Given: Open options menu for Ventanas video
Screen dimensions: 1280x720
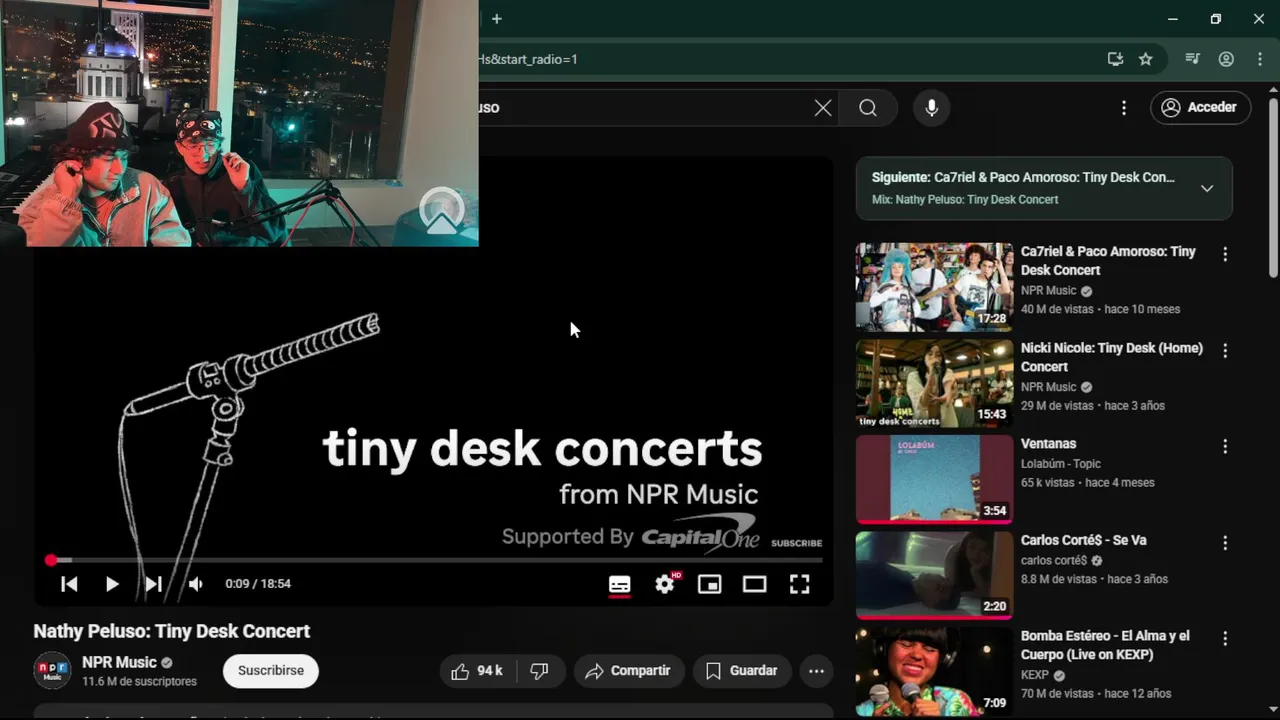Looking at the screenshot, I should pyautogui.click(x=1225, y=447).
